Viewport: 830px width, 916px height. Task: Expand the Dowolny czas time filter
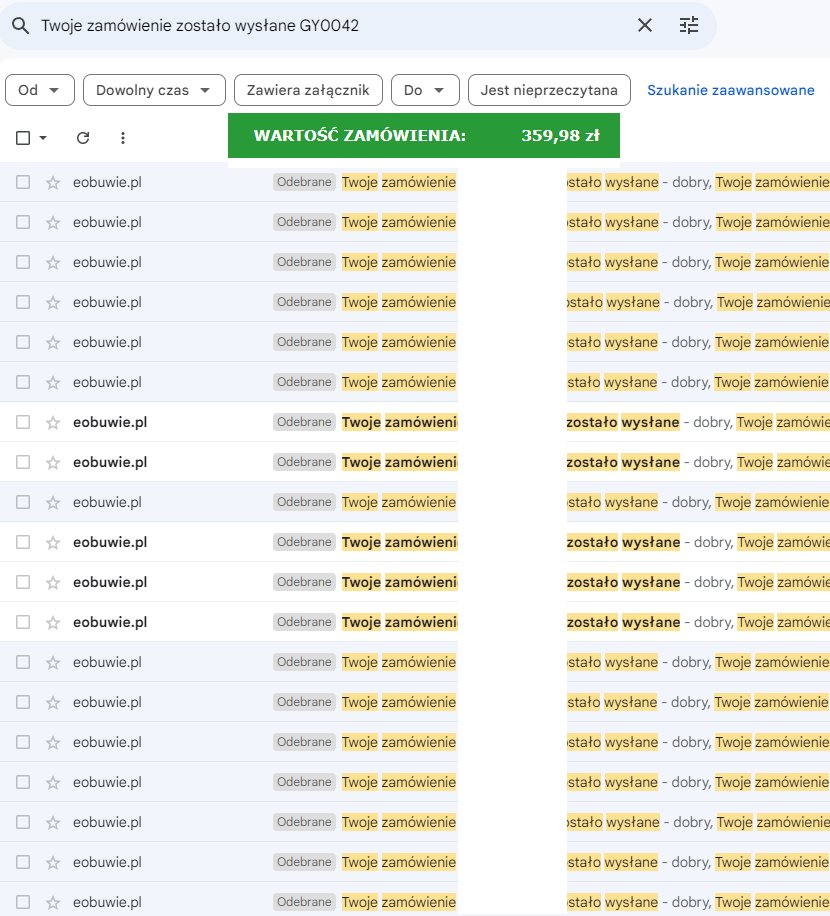coord(154,90)
